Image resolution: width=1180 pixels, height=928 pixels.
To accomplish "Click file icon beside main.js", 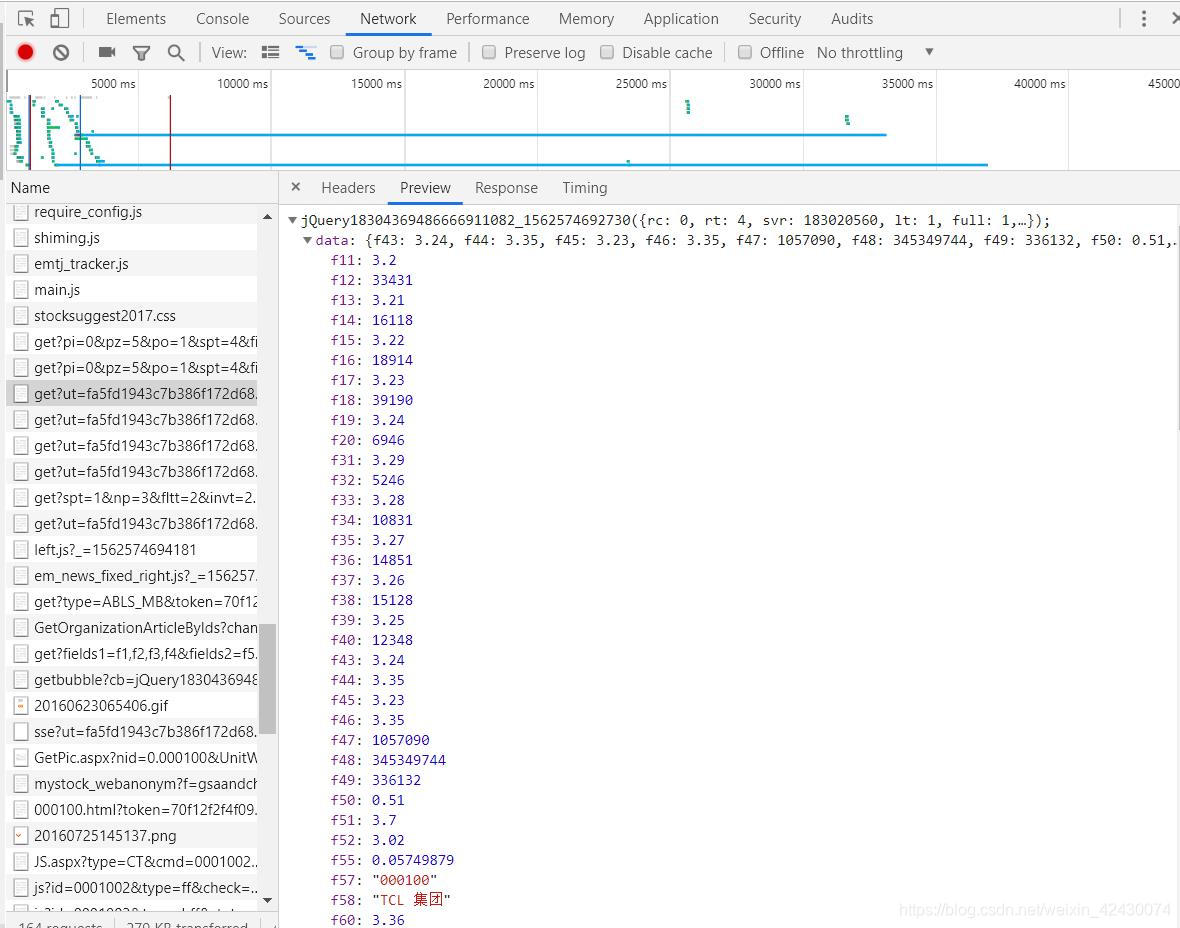I will point(21,290).
